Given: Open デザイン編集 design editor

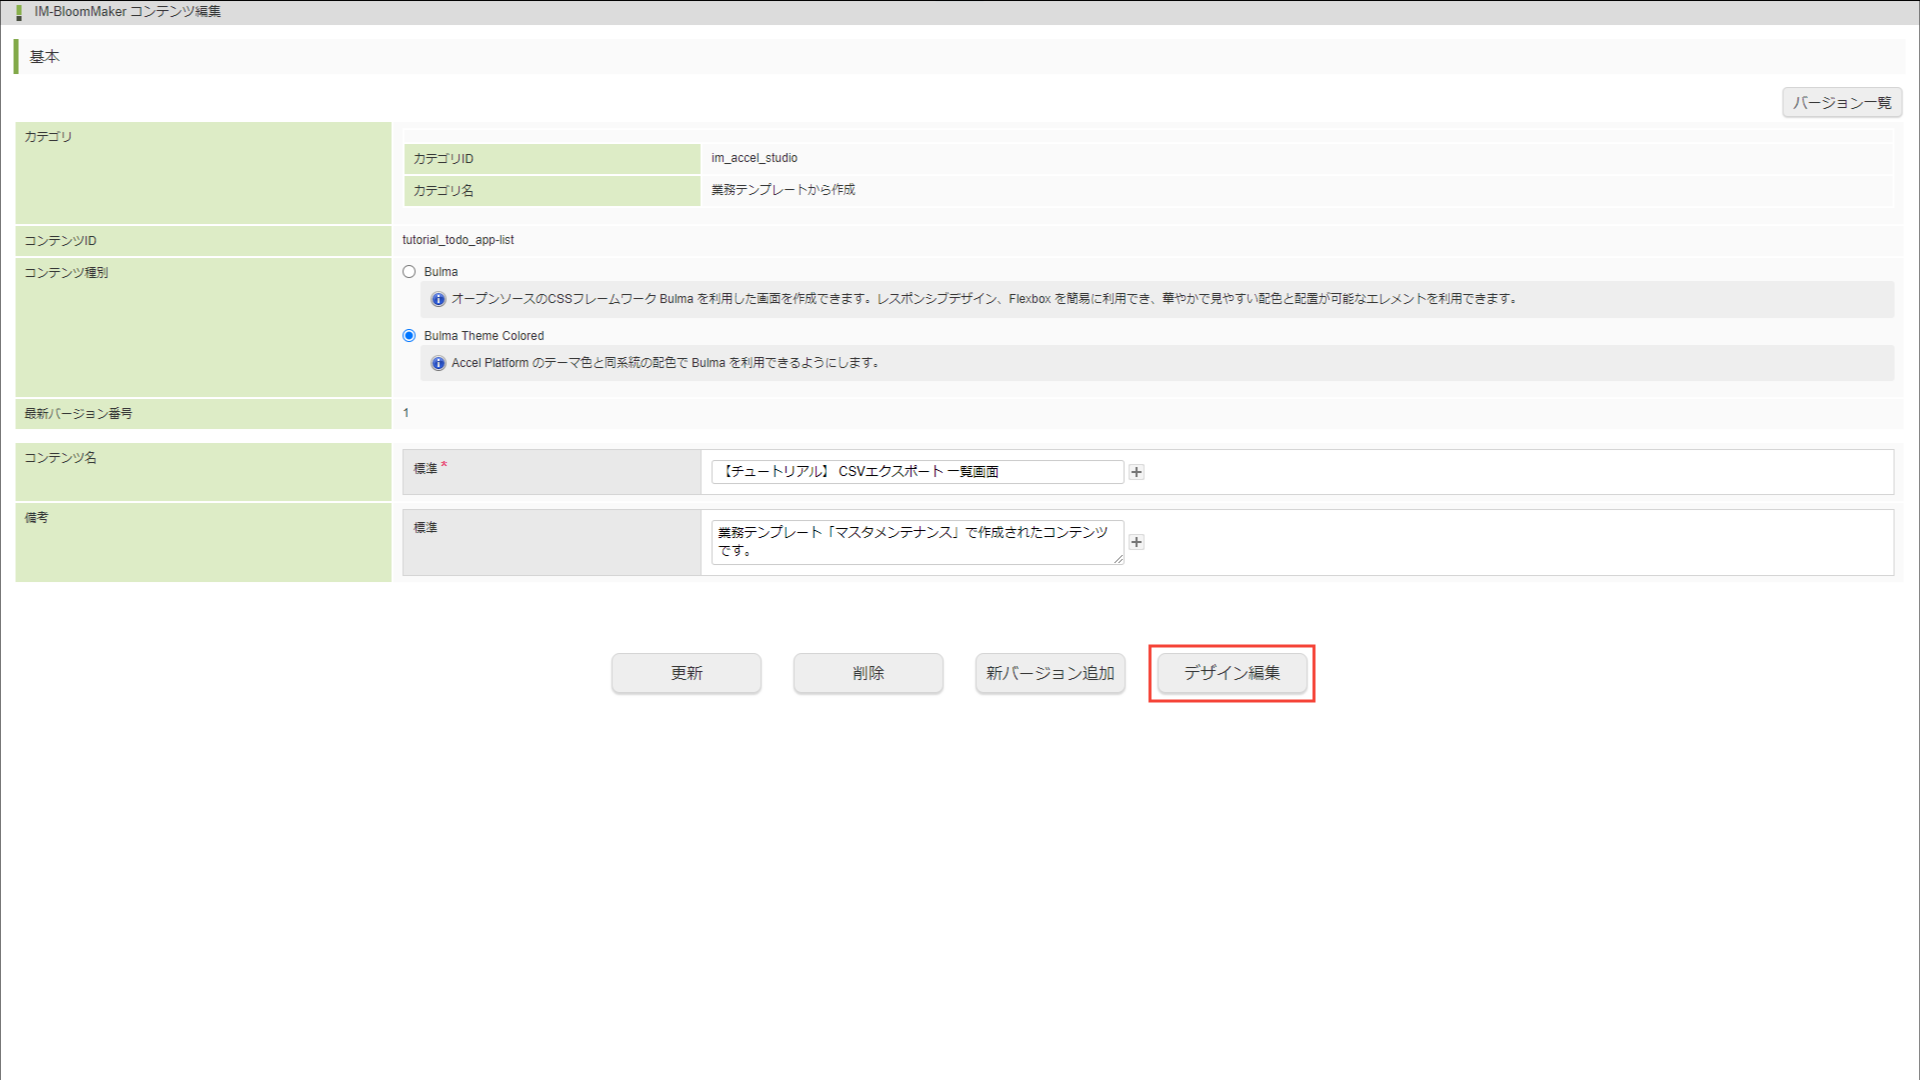Looking at the screenshot, I should pos(1232,673).
